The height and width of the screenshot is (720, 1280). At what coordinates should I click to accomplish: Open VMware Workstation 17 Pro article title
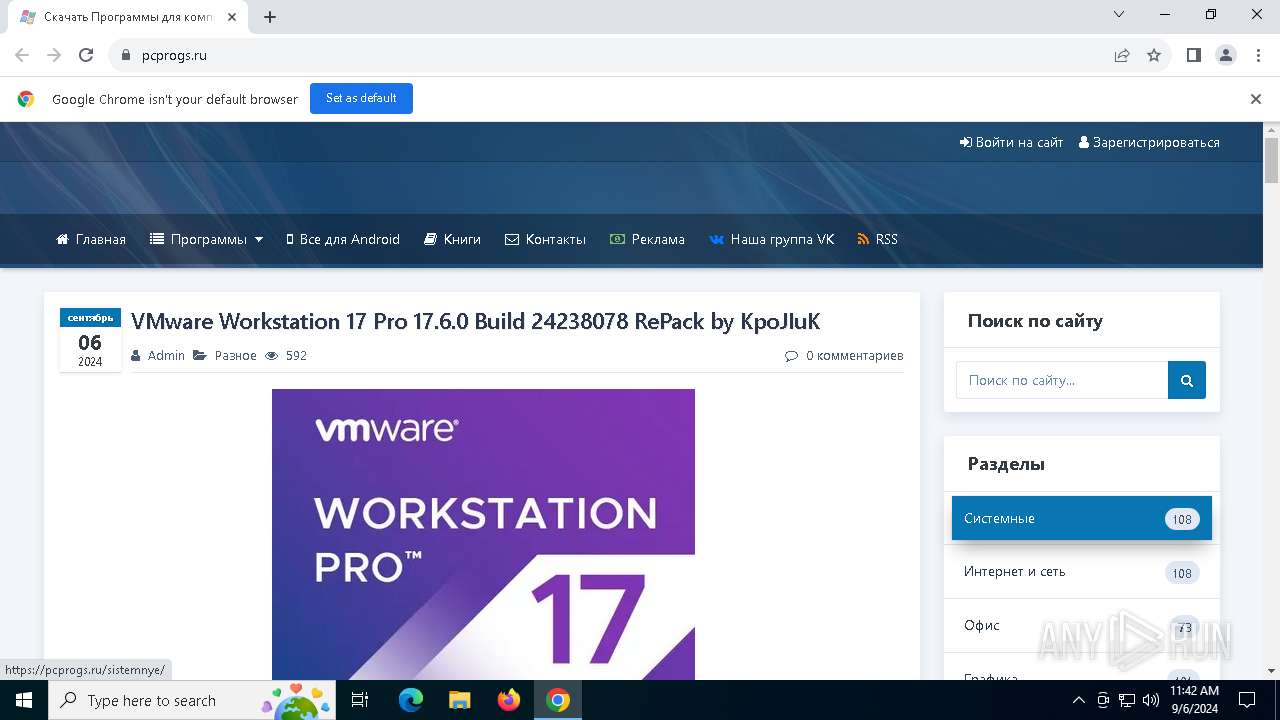pos(476,321)
